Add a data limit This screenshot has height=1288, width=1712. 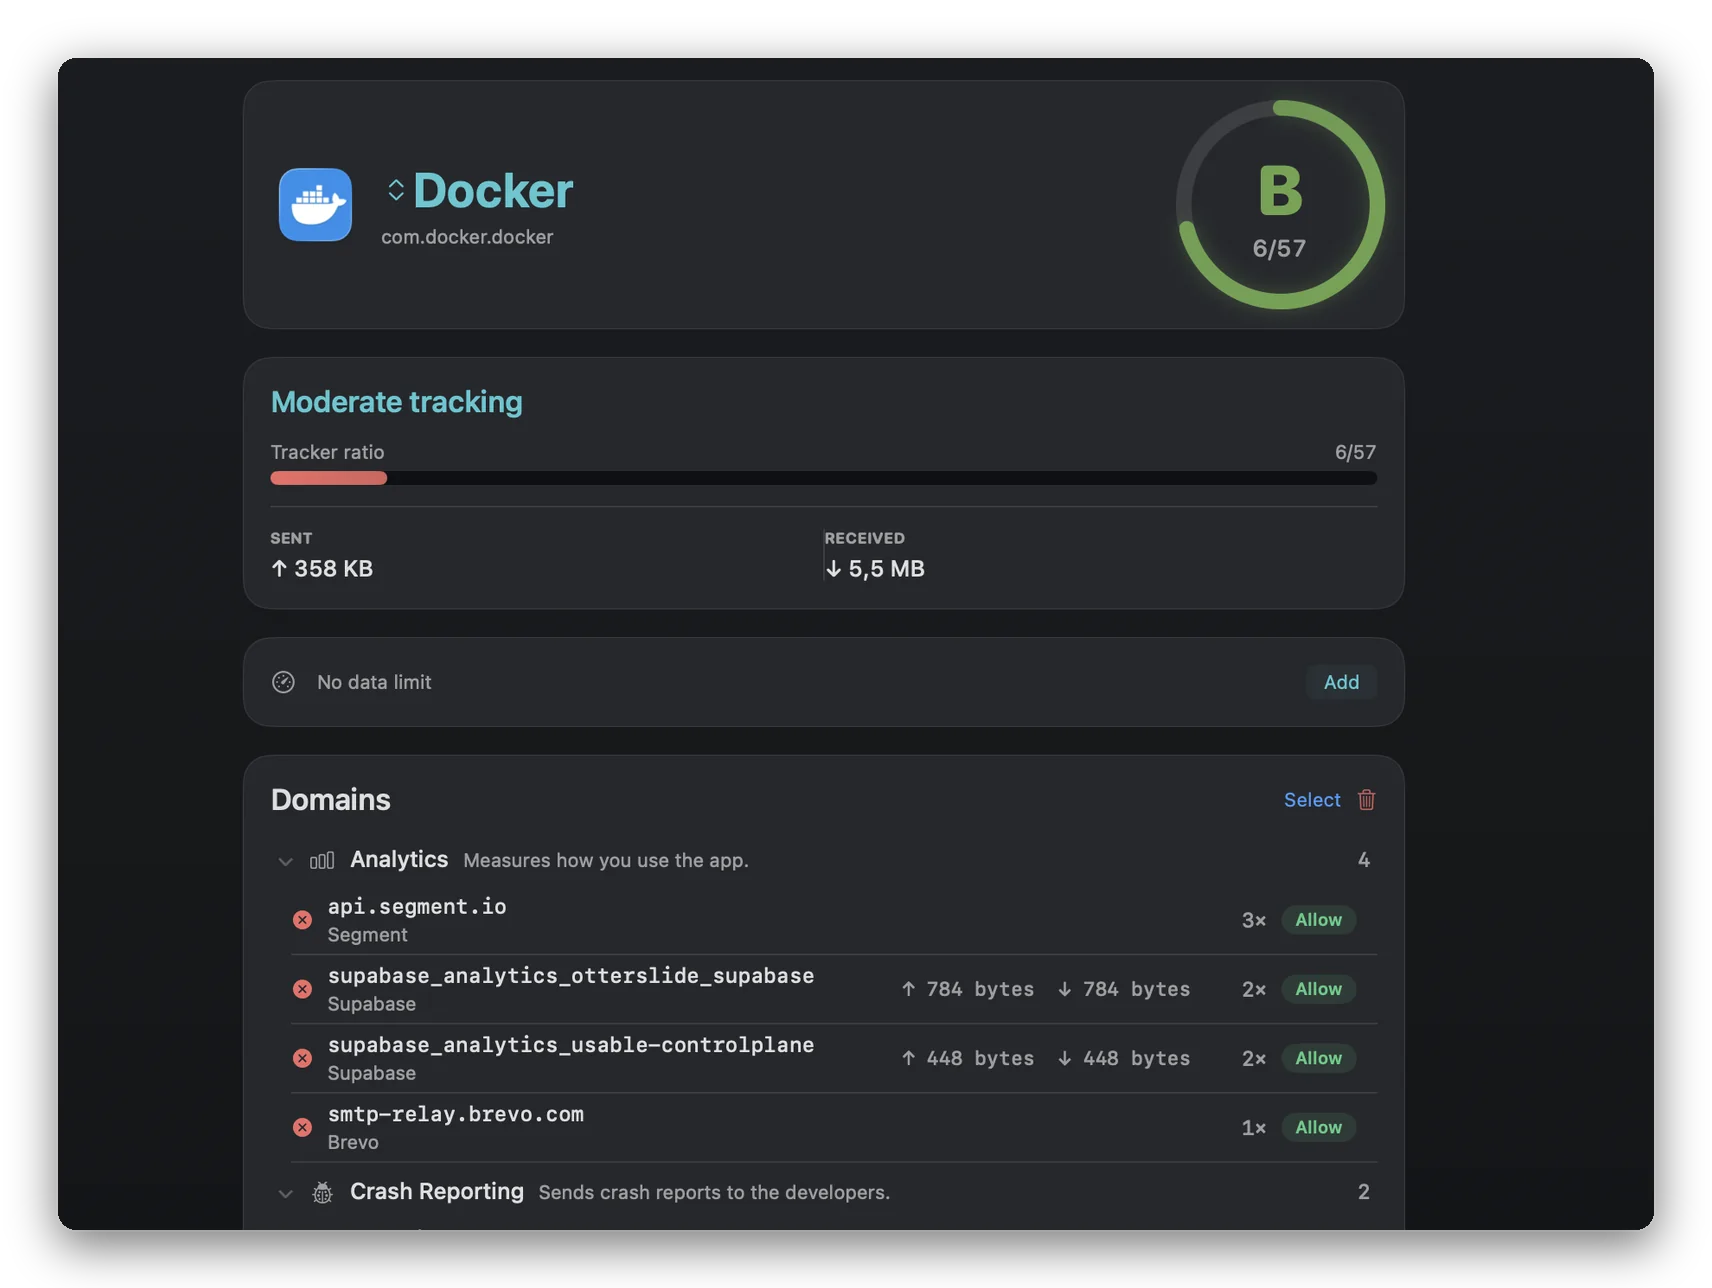[x=1341, y=682]
